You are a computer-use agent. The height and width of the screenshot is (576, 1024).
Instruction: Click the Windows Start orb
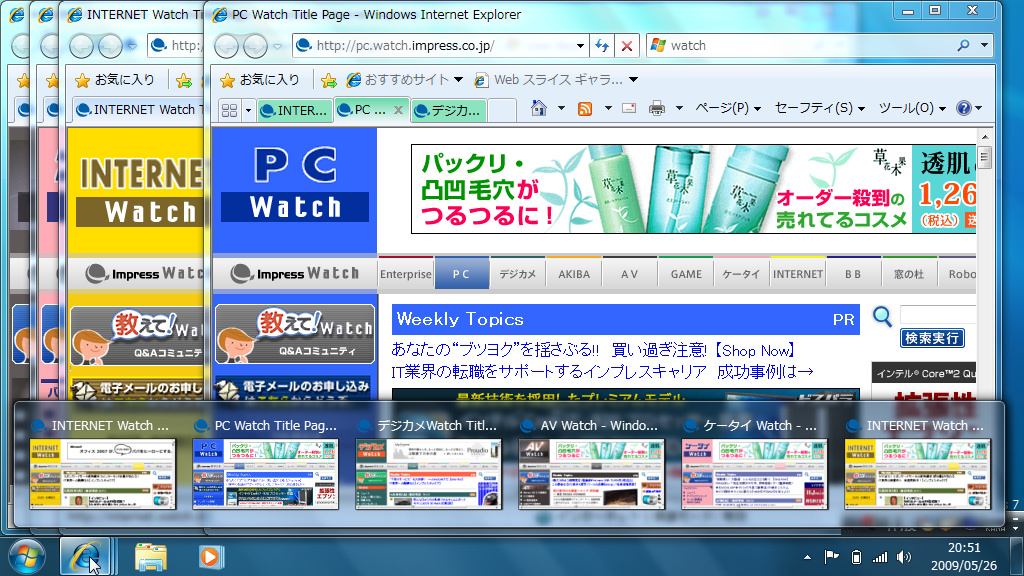tap(26, 557)
